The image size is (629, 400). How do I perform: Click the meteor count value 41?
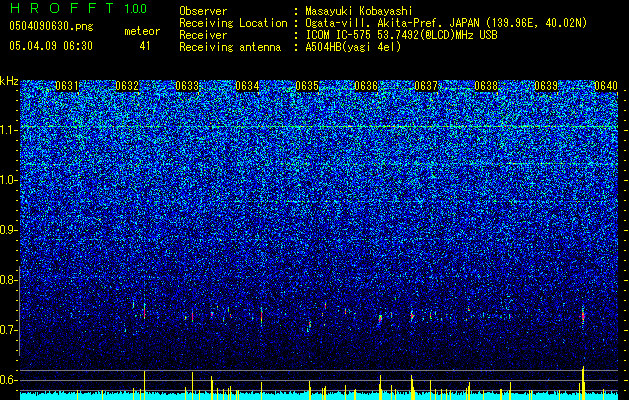click(x=145, y=46)
